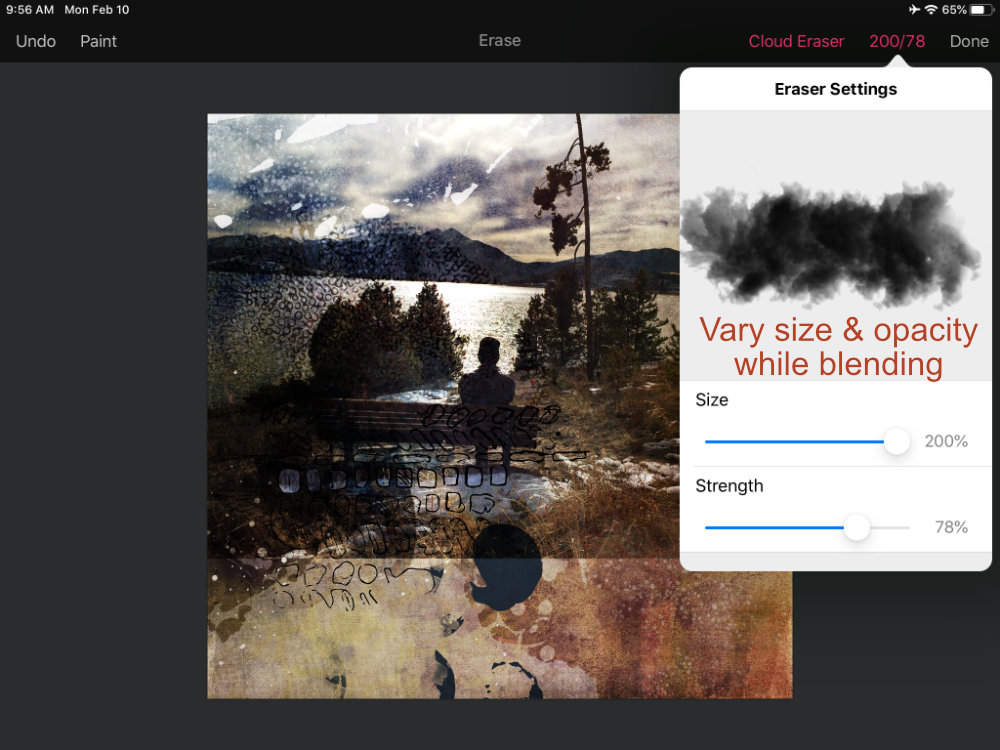Click the Strength slider handle

point(857,527)
